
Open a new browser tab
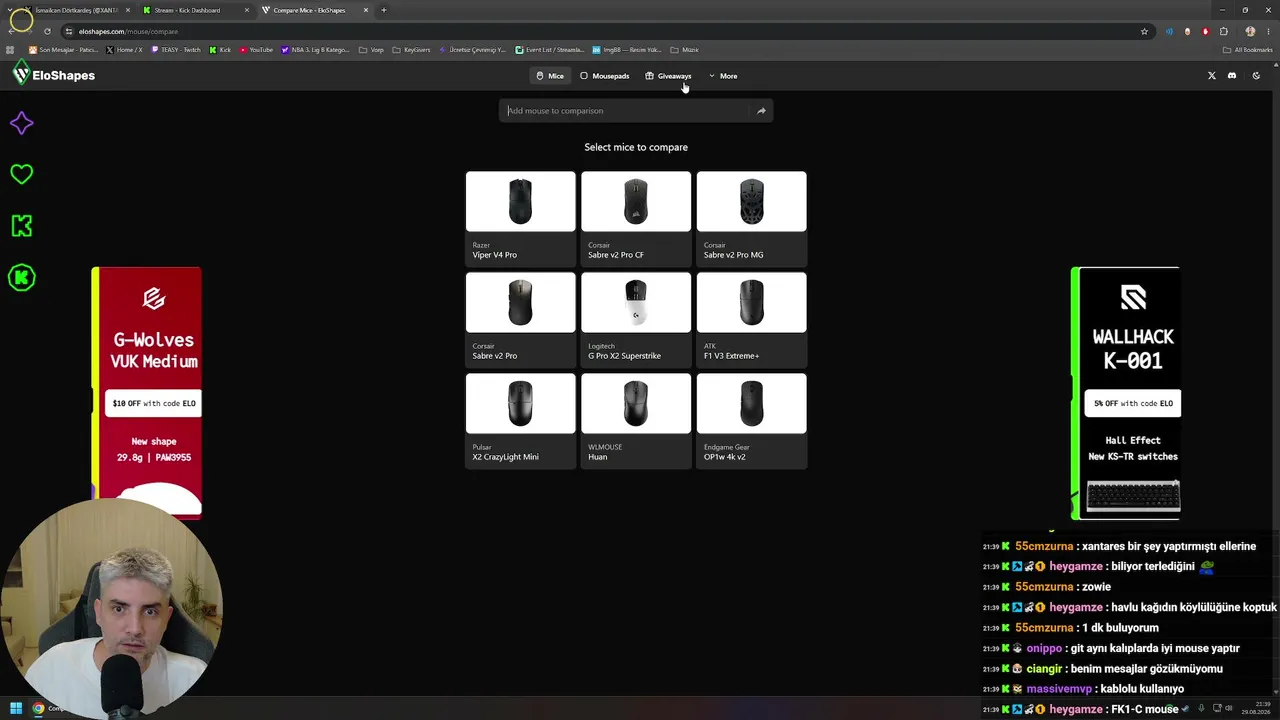[384, 10]
